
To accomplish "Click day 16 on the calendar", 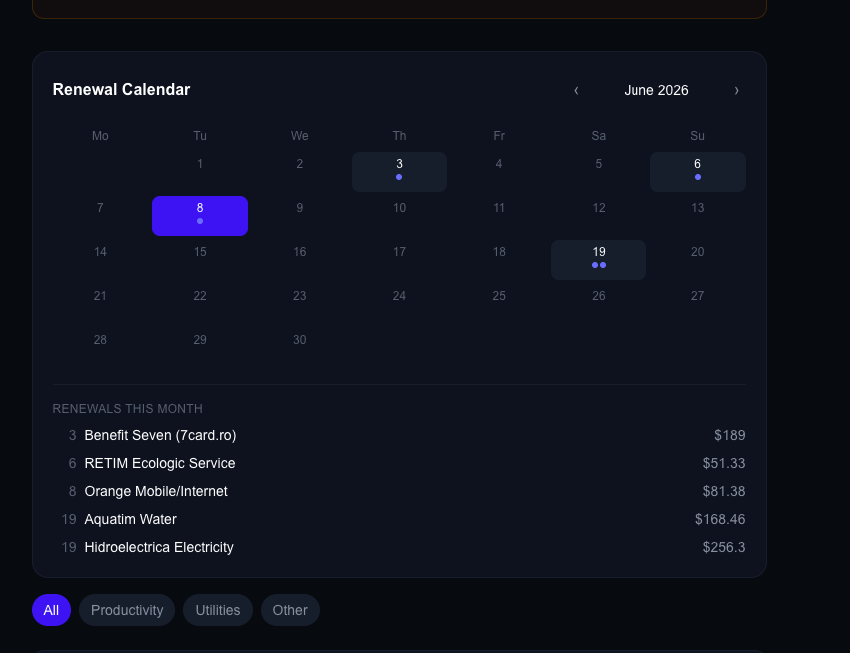I will pos(300,260).
